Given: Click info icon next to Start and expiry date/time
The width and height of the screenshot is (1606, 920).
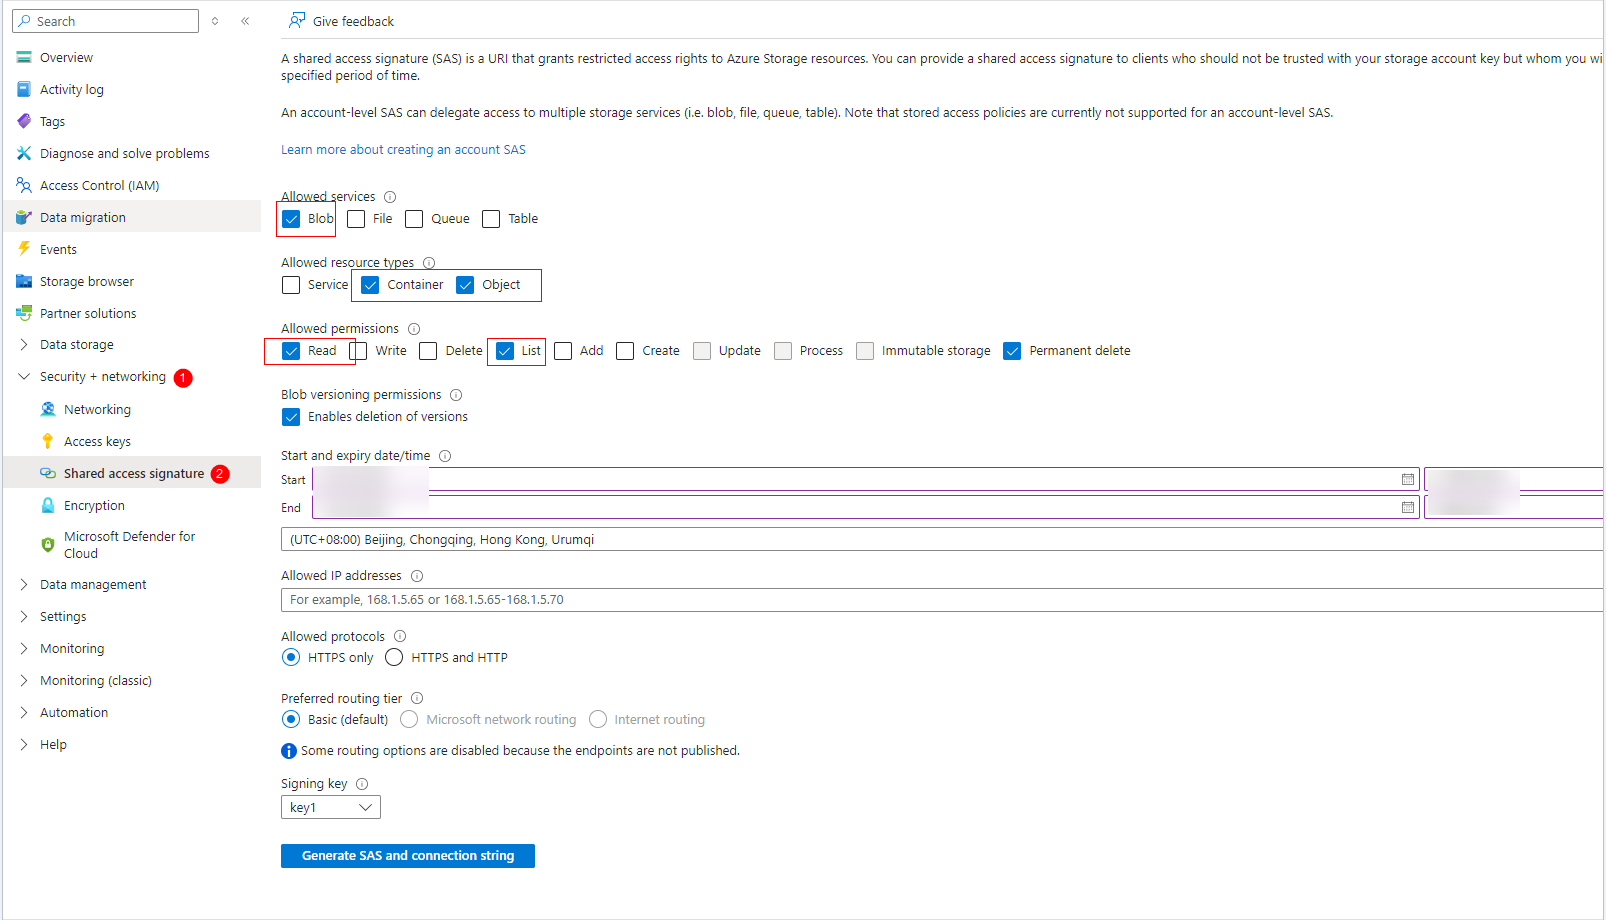Looking at the screenshot, I should pyautogui.click(x=445, y=456).
